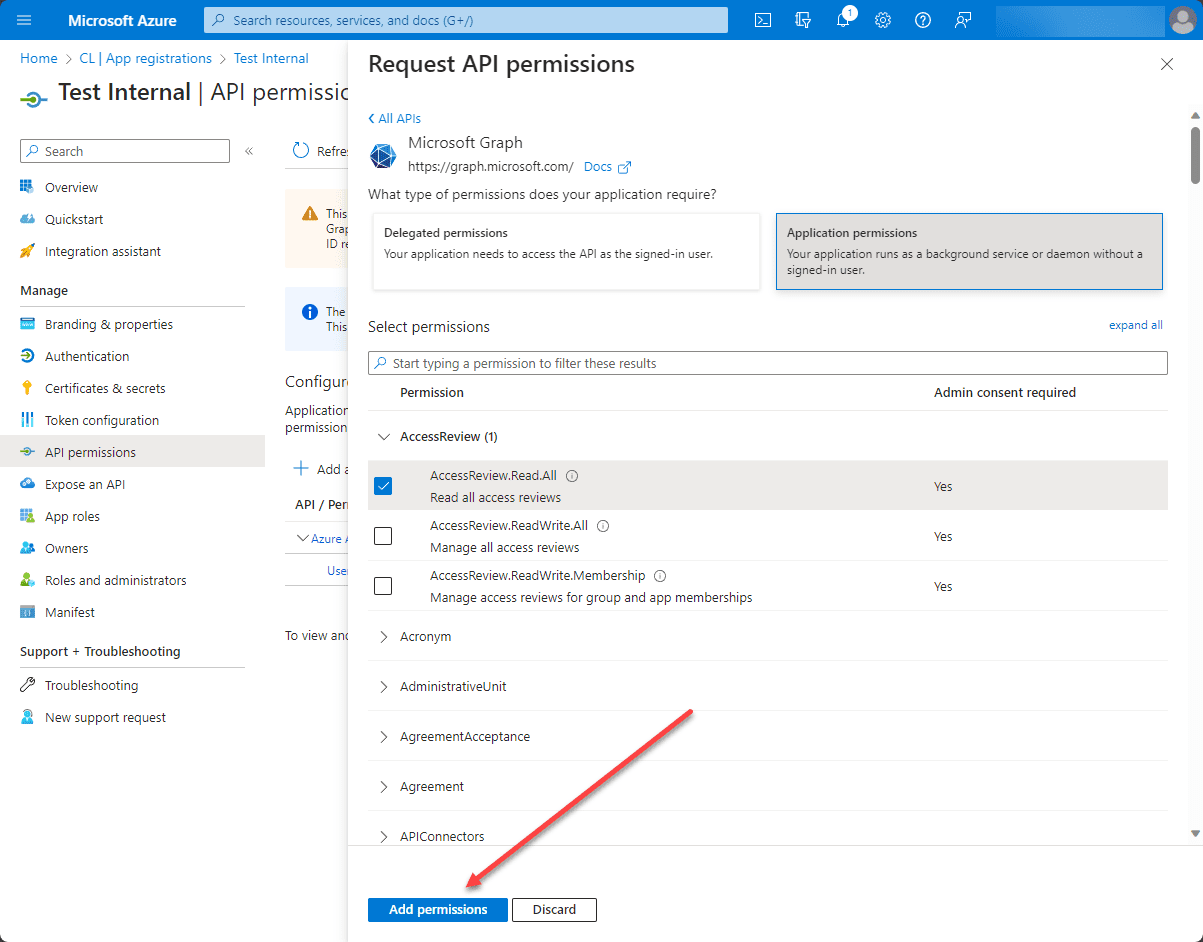
Task: Select Delegated permissions type
Action: (566, 251)
